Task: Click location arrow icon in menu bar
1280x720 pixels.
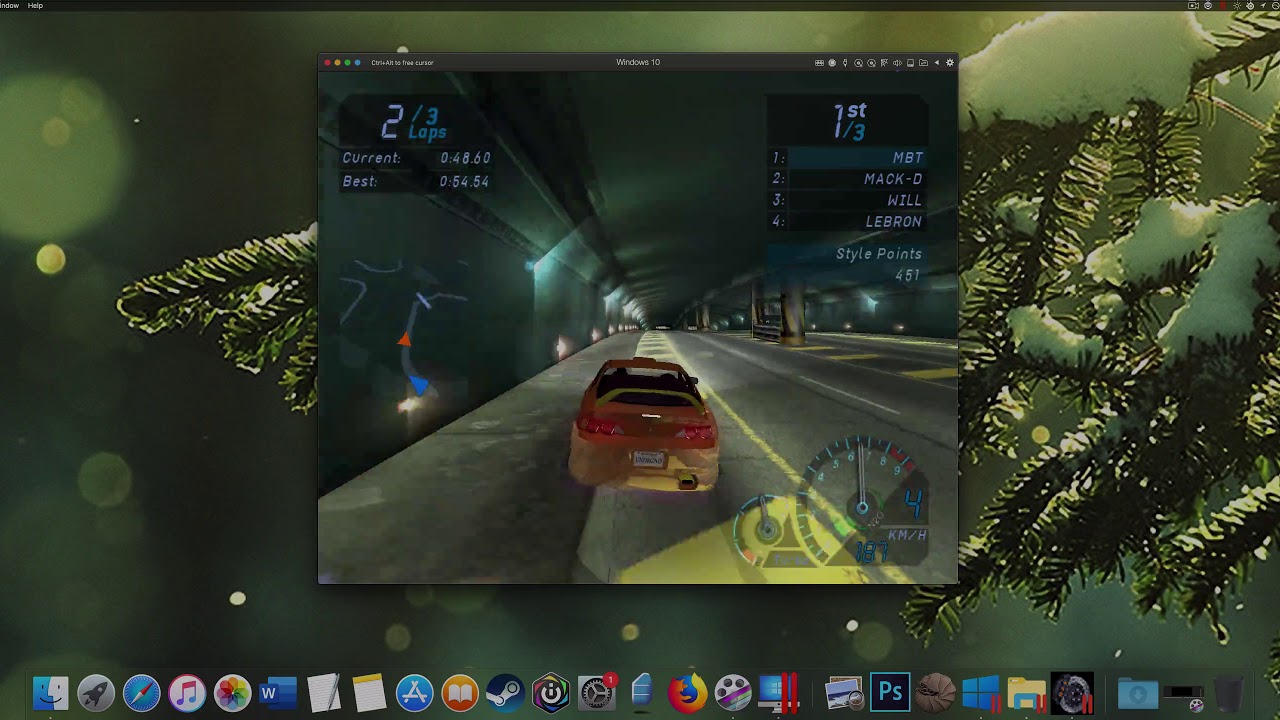Action: pyautogui.click(x=1263, y=6)
